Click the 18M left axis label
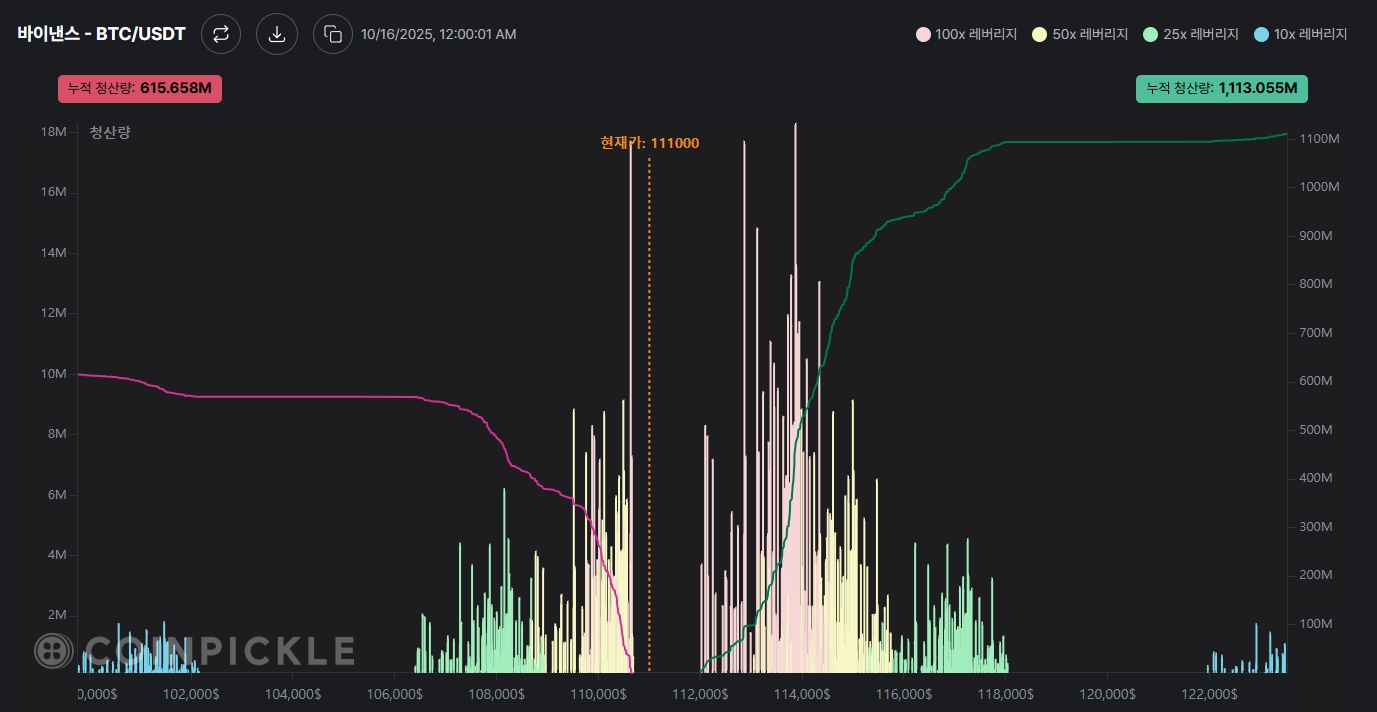 point(53,132)
